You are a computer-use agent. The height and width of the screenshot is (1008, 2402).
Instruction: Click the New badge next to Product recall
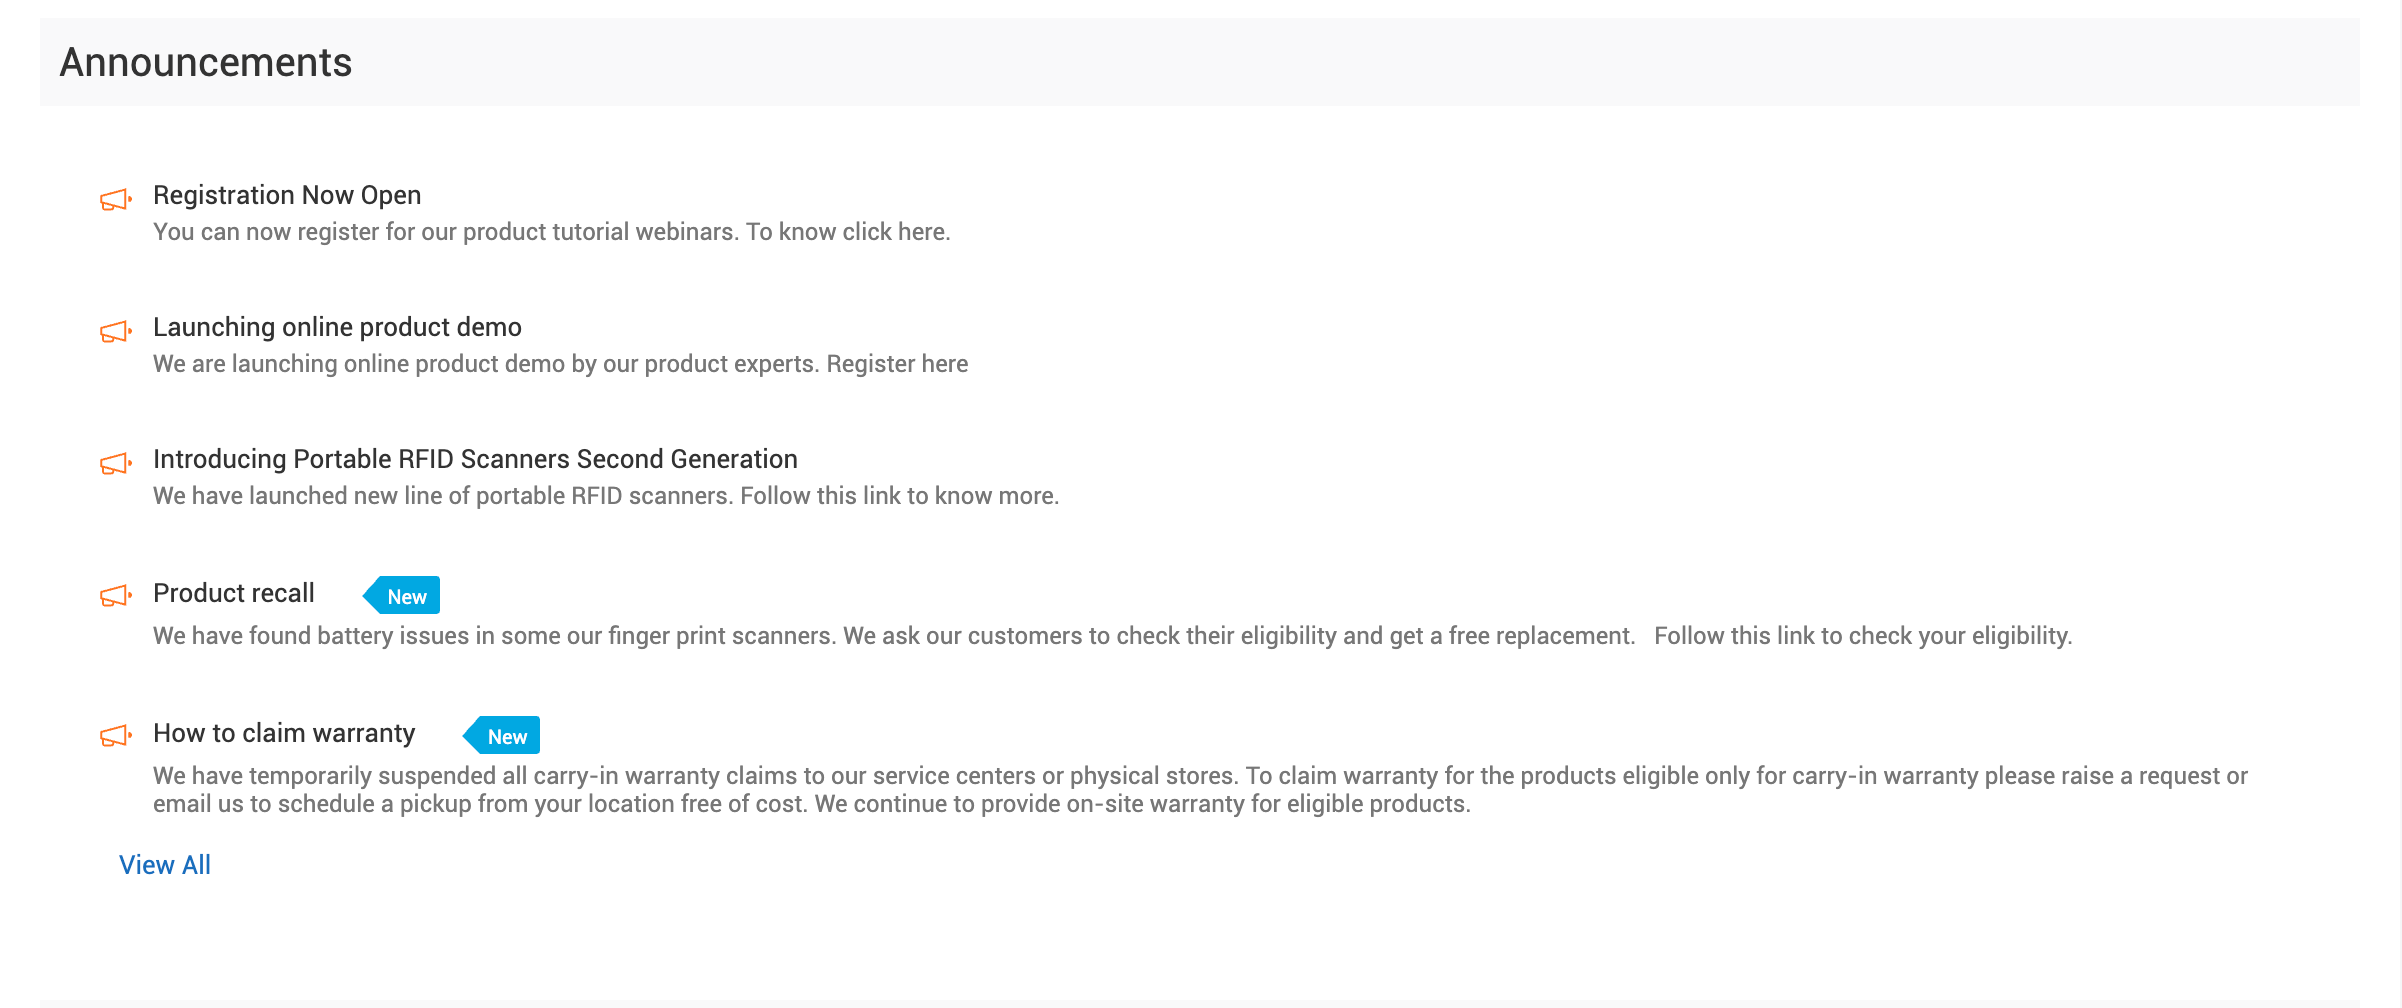[x=403, y=596]
